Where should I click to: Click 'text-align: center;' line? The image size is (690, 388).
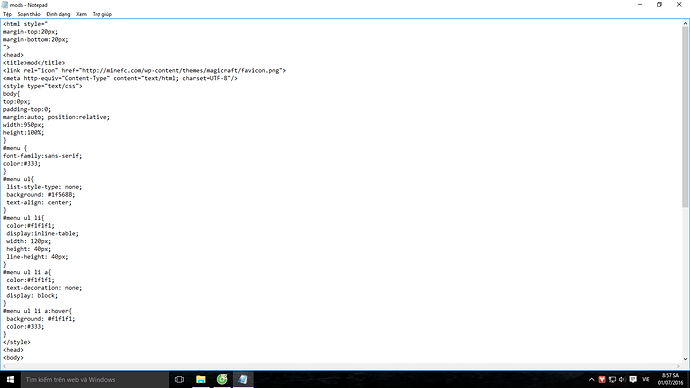(x=39, y=202)
